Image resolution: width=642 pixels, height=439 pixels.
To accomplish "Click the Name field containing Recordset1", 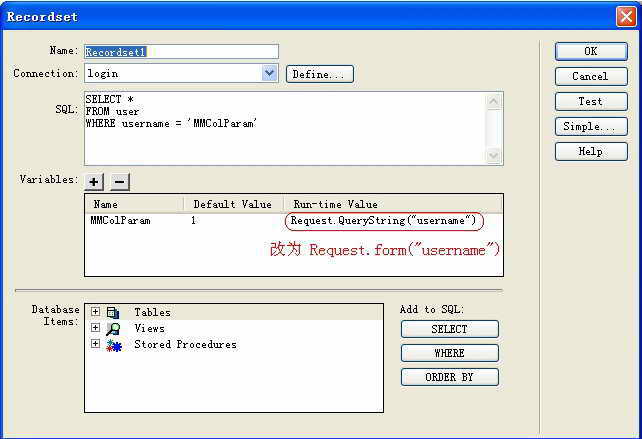I will [180, 51].
